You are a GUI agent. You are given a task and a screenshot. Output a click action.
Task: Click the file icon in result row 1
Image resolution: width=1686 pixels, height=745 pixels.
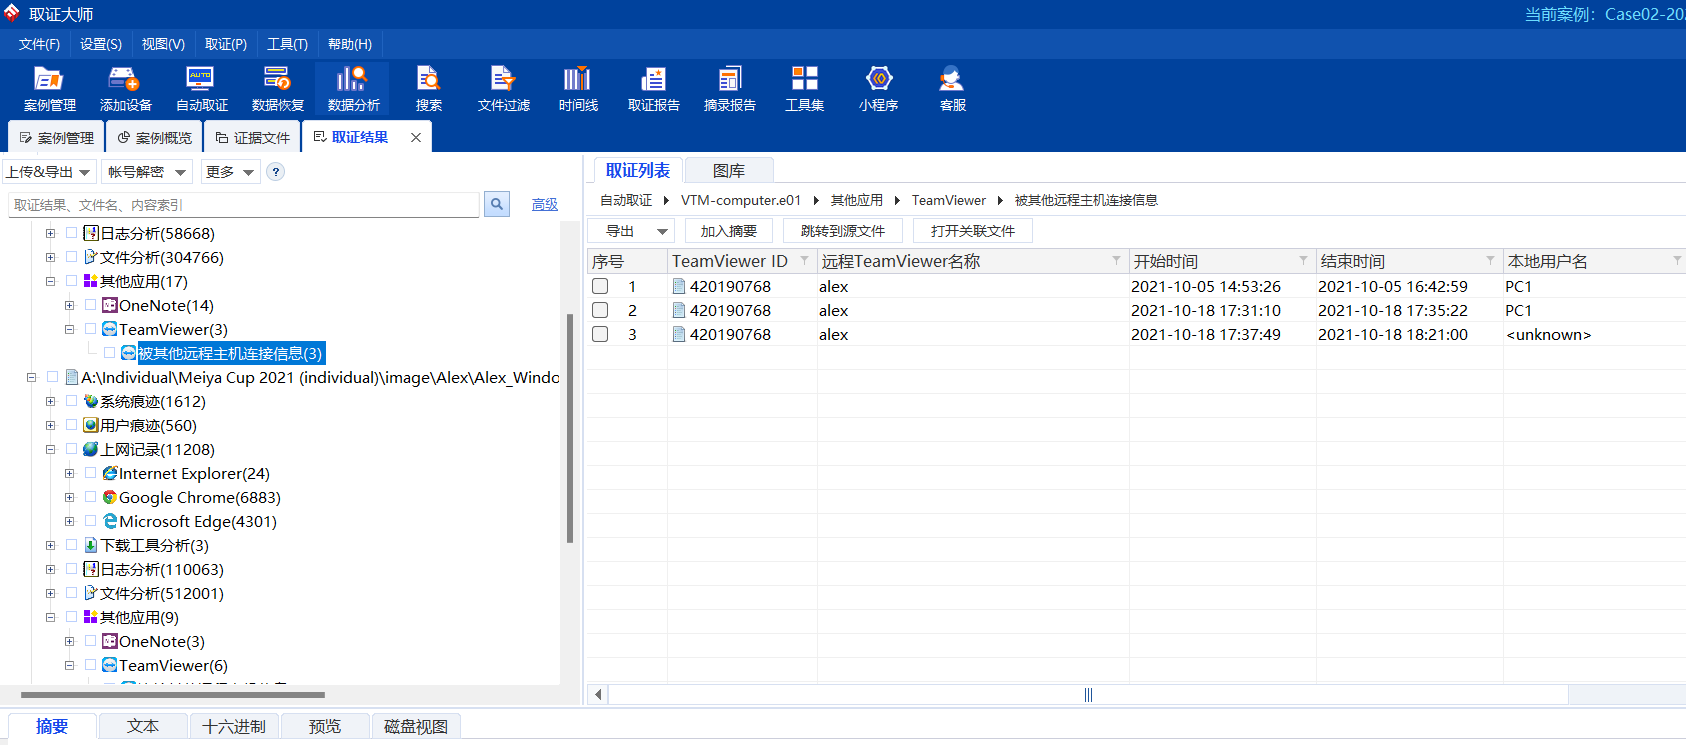tap(679, 286)
